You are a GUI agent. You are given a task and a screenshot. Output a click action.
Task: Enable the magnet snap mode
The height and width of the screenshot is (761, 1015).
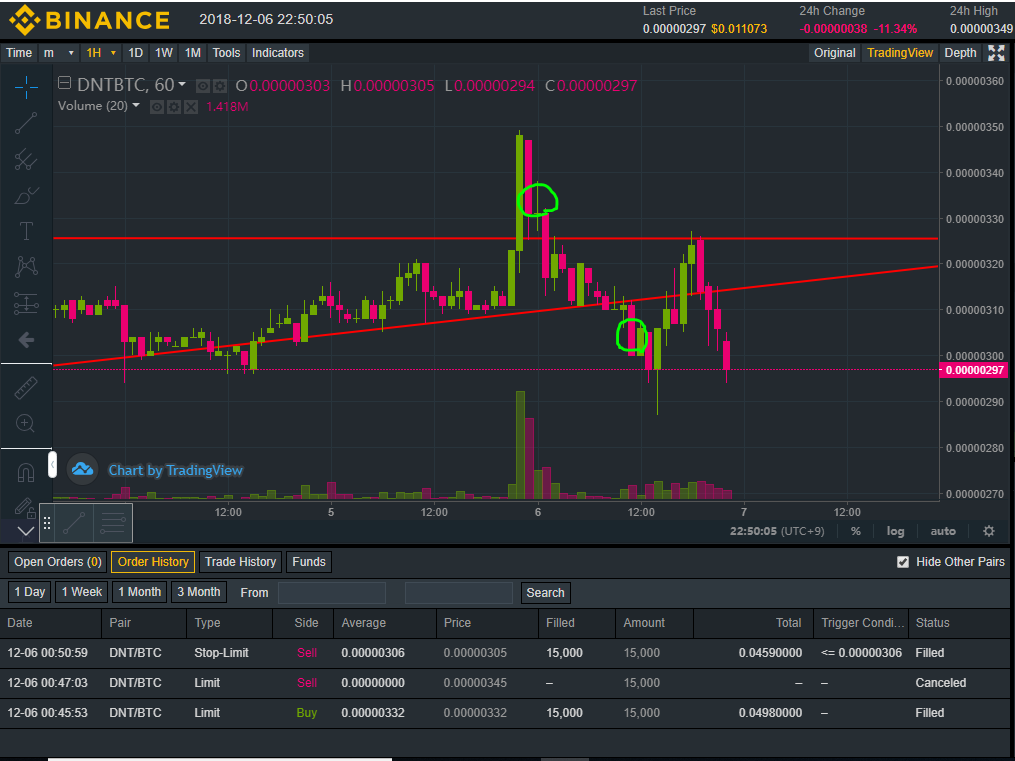26,472
